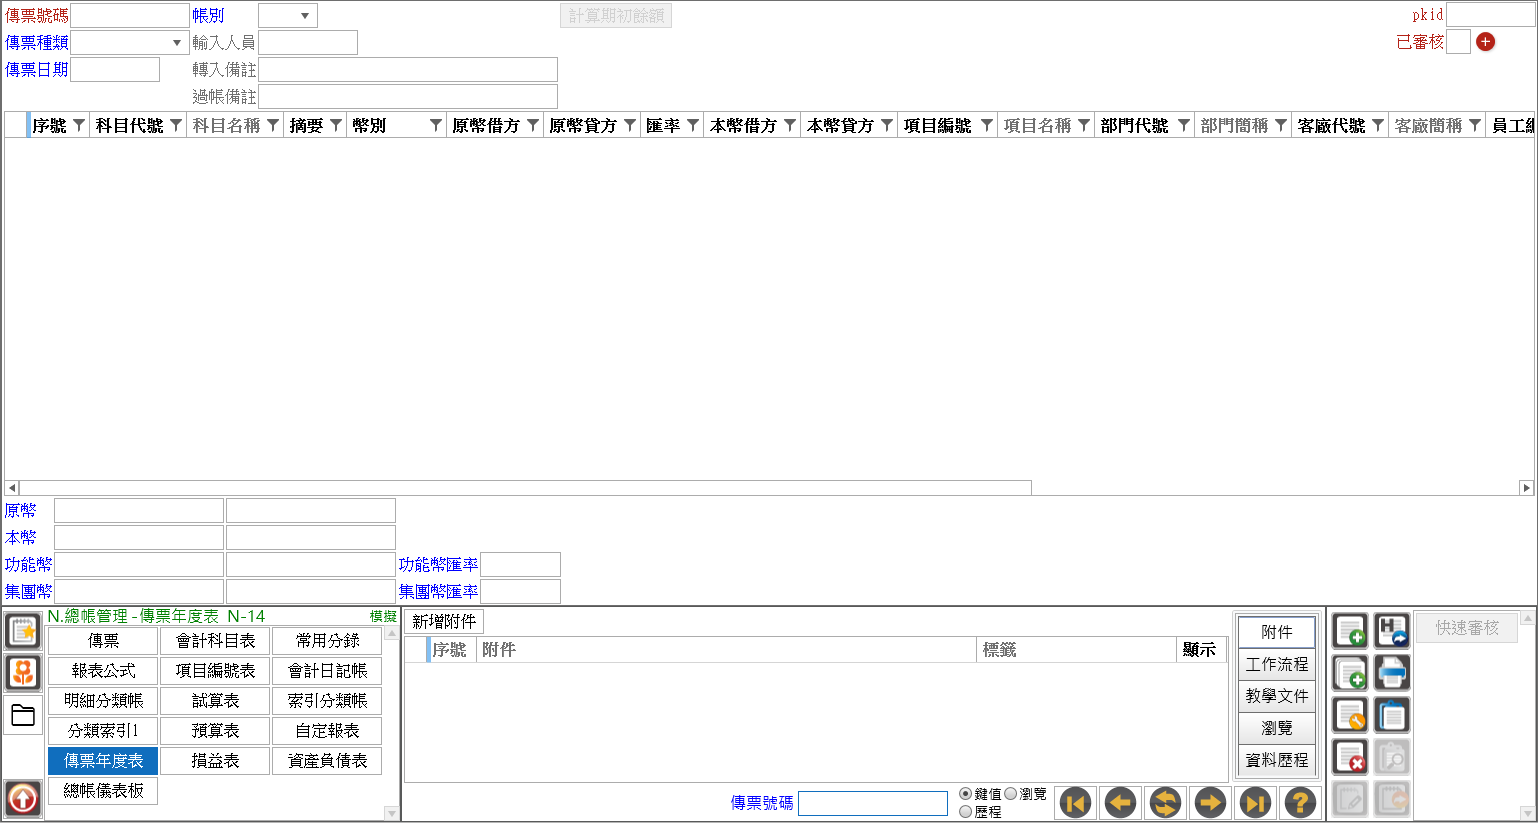The height and width of the screenshot is (823, 1538).
Task: Open 會計日記帳 module
Action: pyautogui.click(x=327, y=671)
